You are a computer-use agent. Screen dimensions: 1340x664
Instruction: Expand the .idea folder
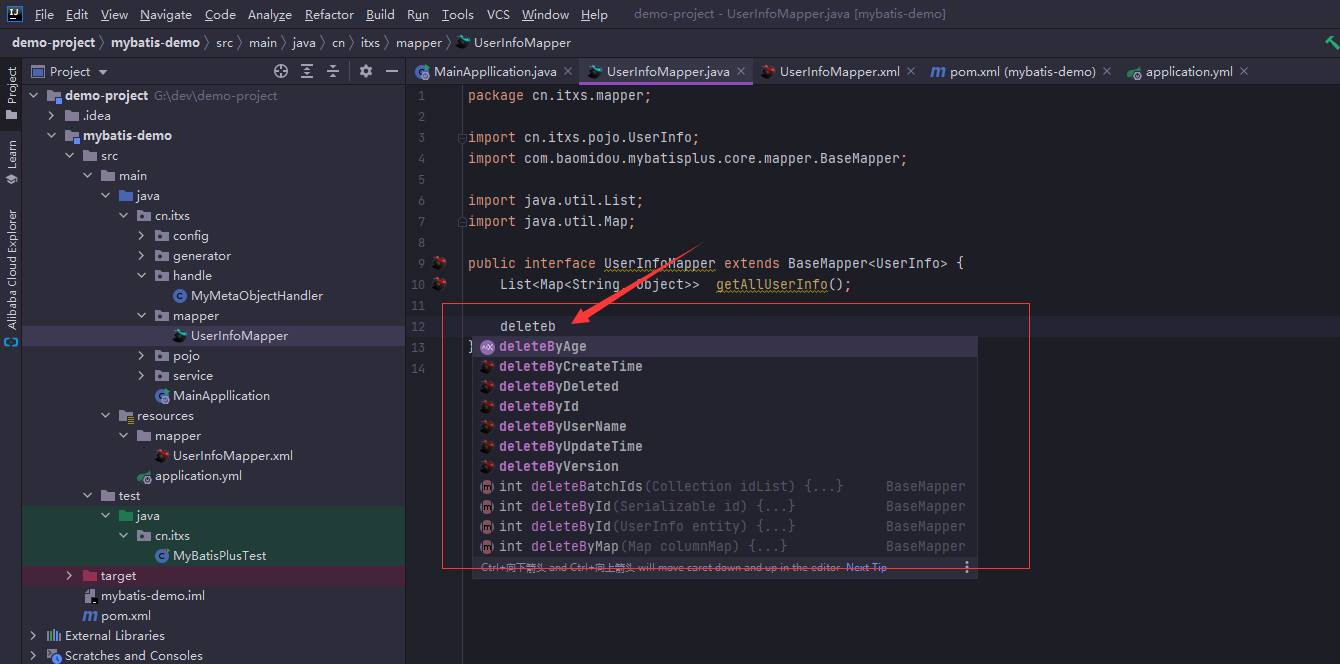pyautogui.click(x=51, y=115)
